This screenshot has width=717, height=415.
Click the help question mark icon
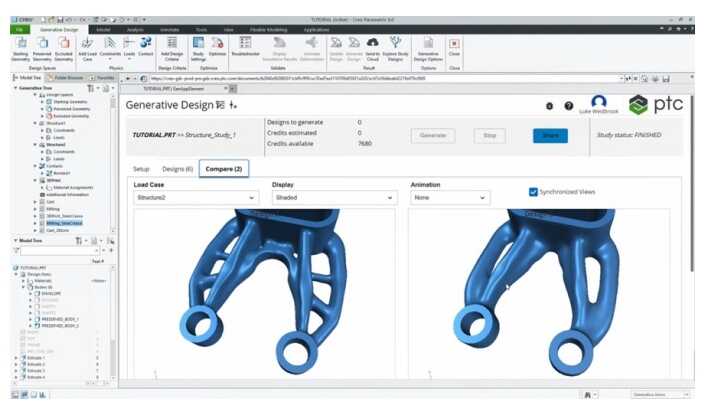coord(568,106)
